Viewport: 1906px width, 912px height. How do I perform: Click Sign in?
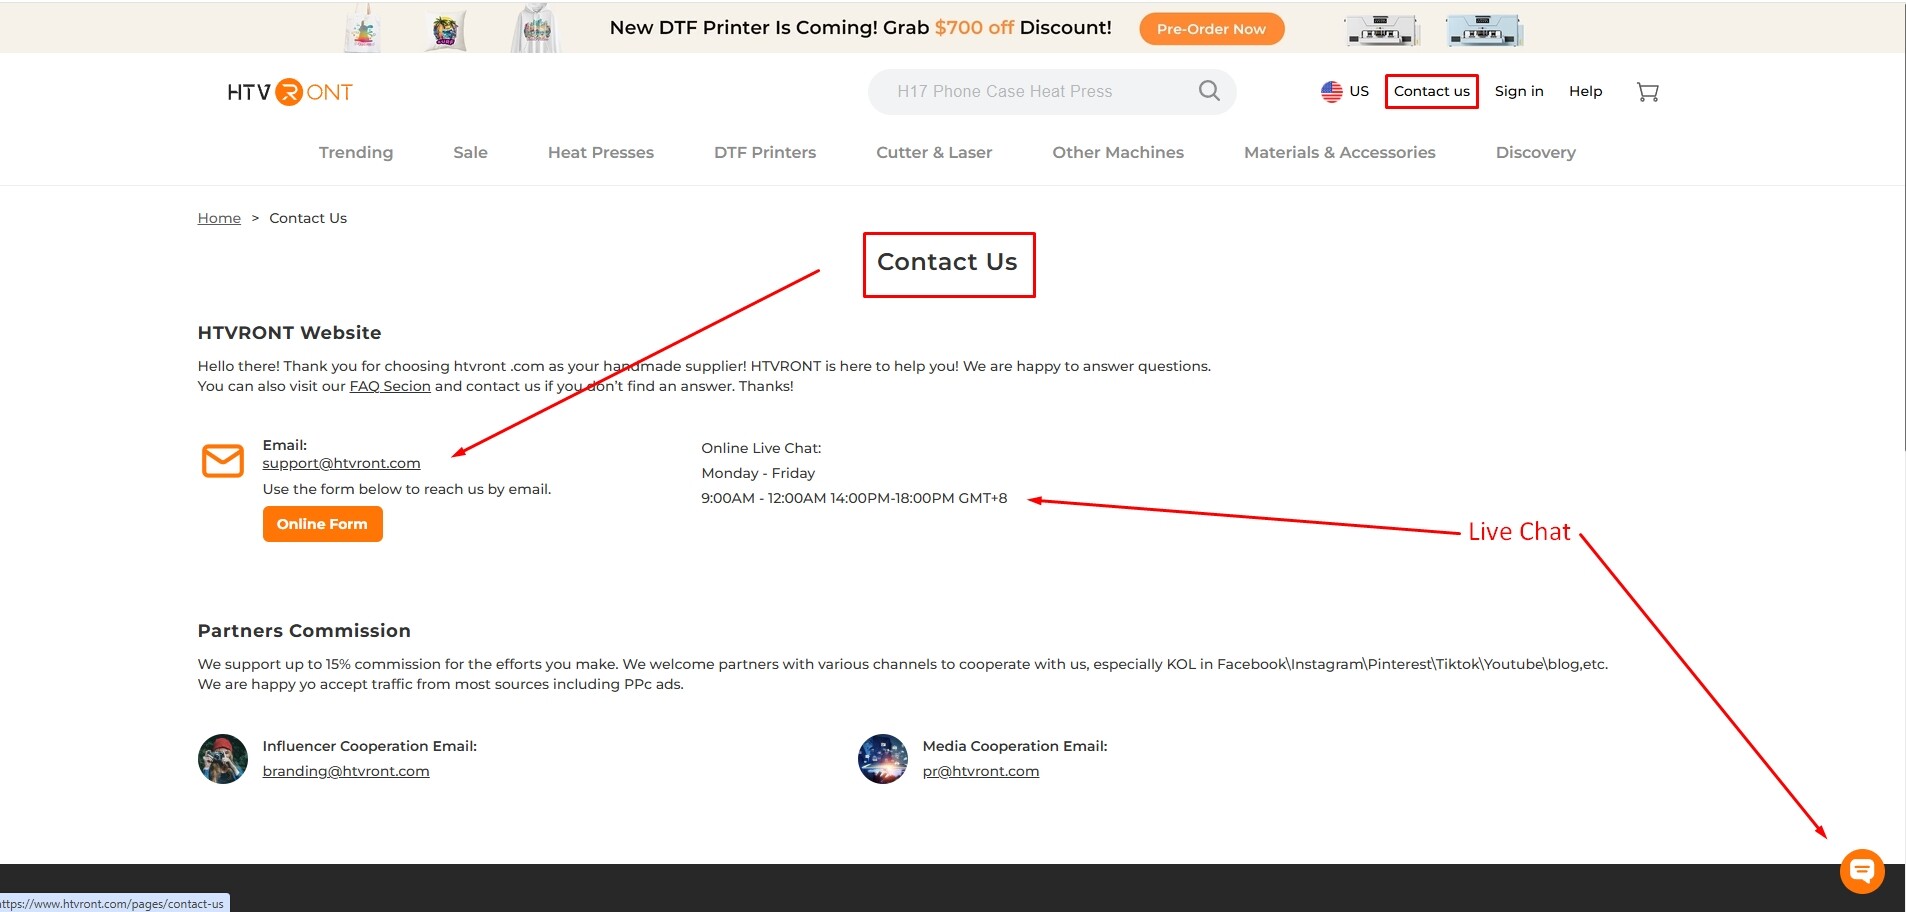[x=1519, y=91]
